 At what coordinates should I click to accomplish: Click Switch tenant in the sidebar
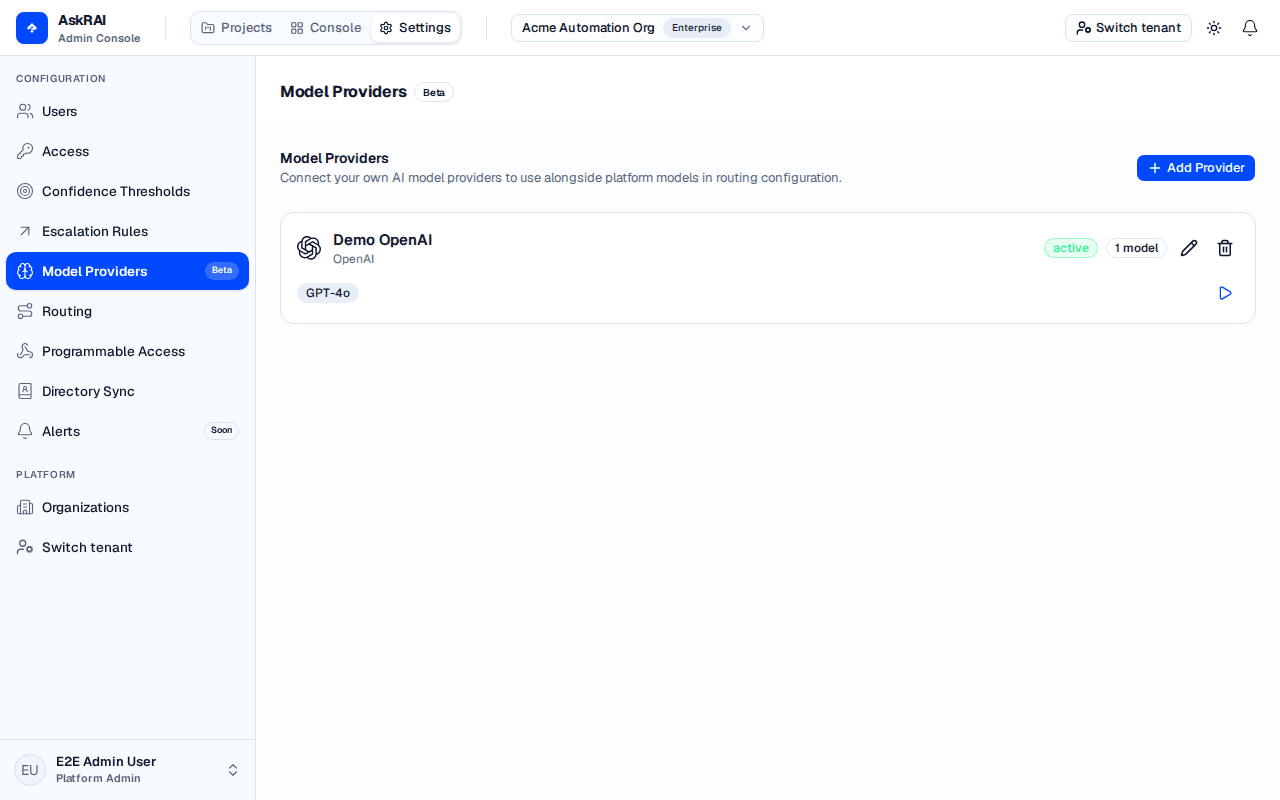click(x=127, y=547)
